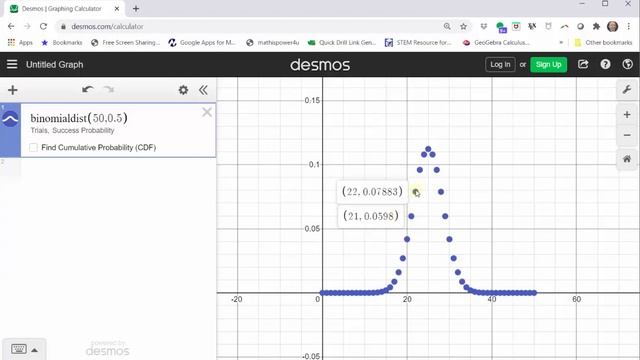Zoom in on the graph
Image resolution: width=640 pixels, height=360 pixels.
(627, 115)
